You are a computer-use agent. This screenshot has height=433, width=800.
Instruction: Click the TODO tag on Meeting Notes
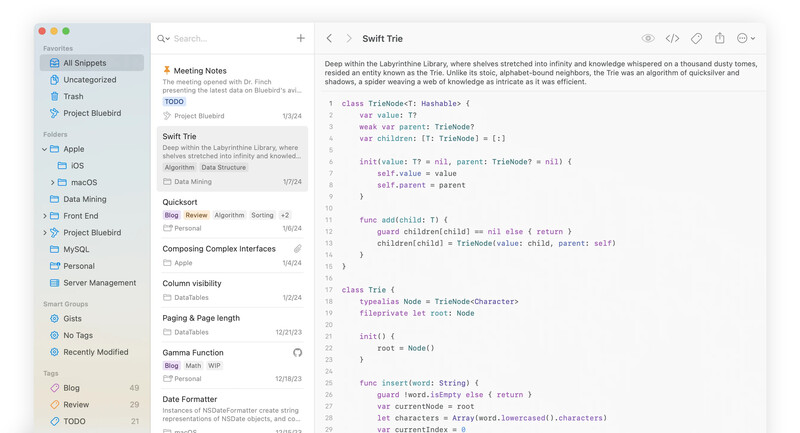(174, 102)
